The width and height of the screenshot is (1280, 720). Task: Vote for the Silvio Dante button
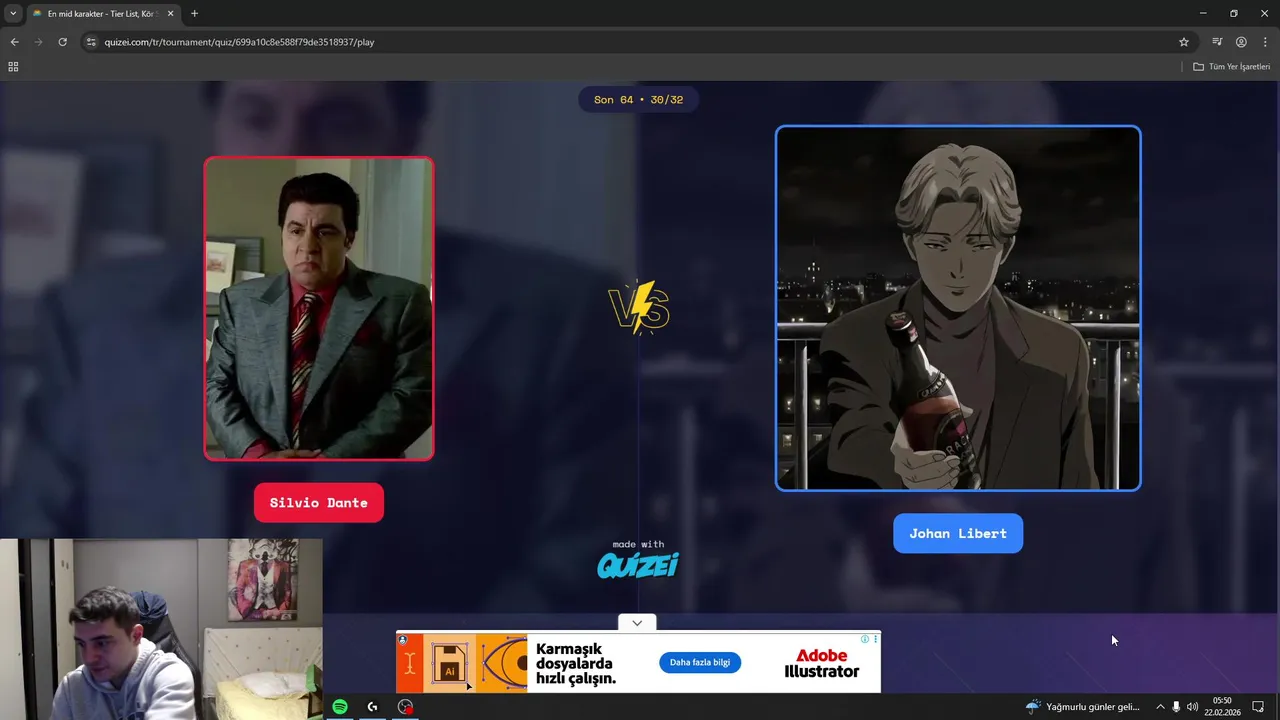319,503
